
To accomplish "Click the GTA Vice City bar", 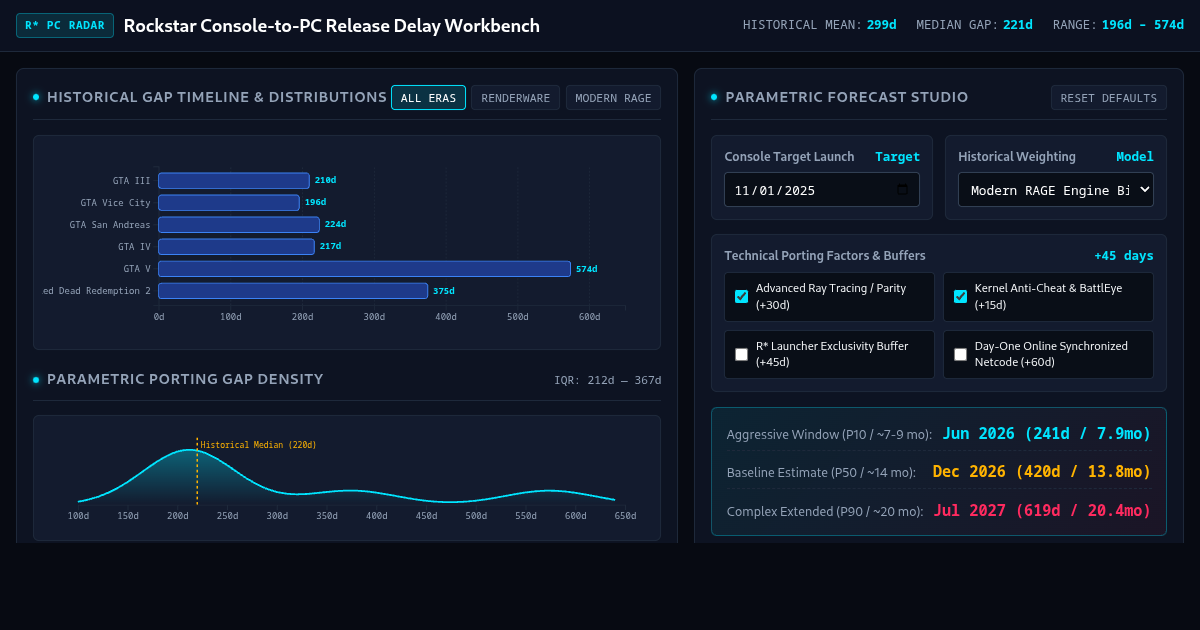I will (x=229, y=203).
